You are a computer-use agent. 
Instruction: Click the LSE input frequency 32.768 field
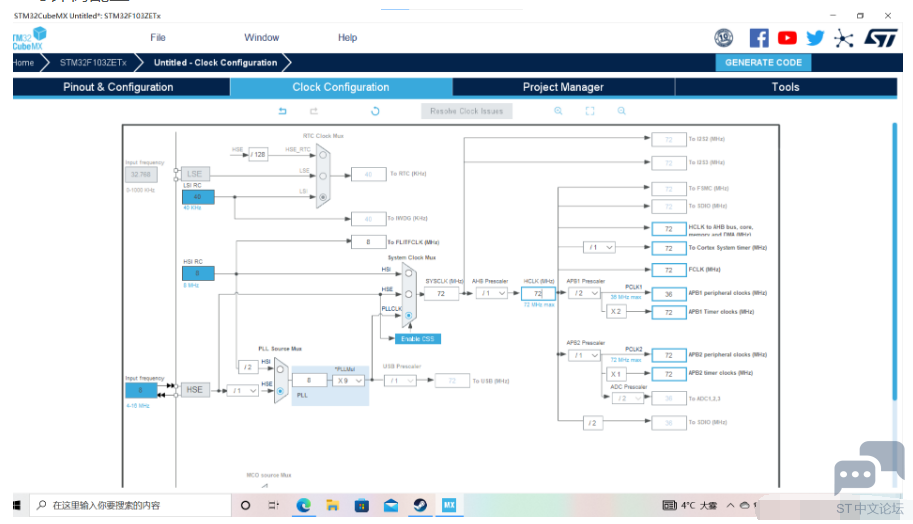pyautogui.click(x=140, y=174)
